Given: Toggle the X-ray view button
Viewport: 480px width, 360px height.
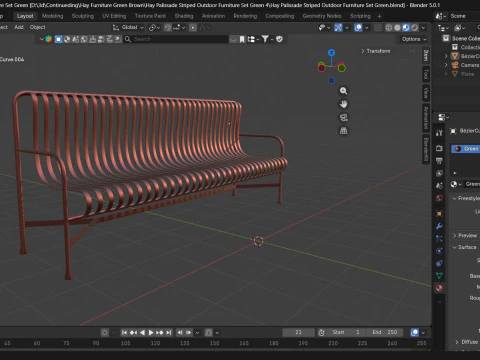Looking at the screenshot, I should 378,28.
